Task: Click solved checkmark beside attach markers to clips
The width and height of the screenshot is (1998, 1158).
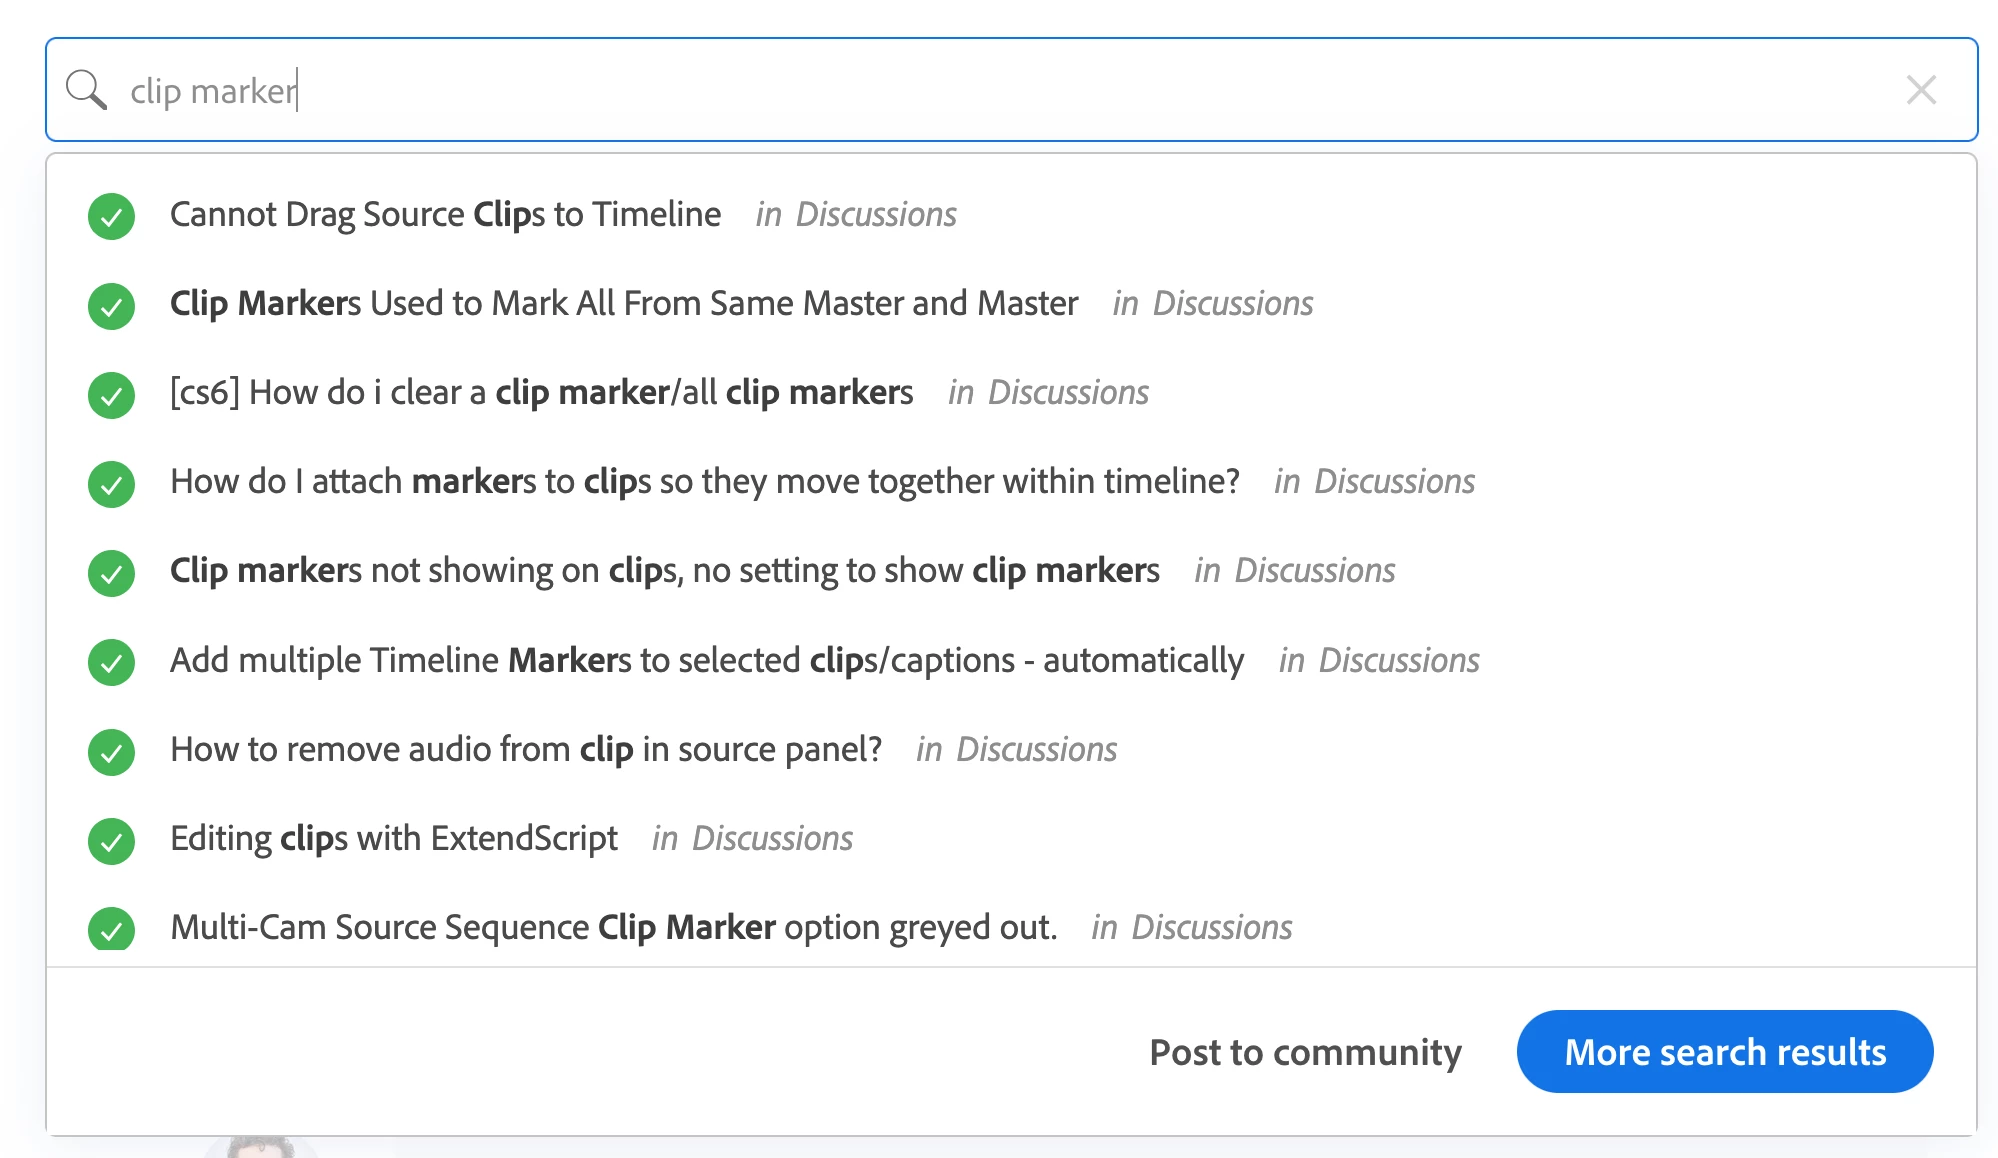Action: click(111, 483)
